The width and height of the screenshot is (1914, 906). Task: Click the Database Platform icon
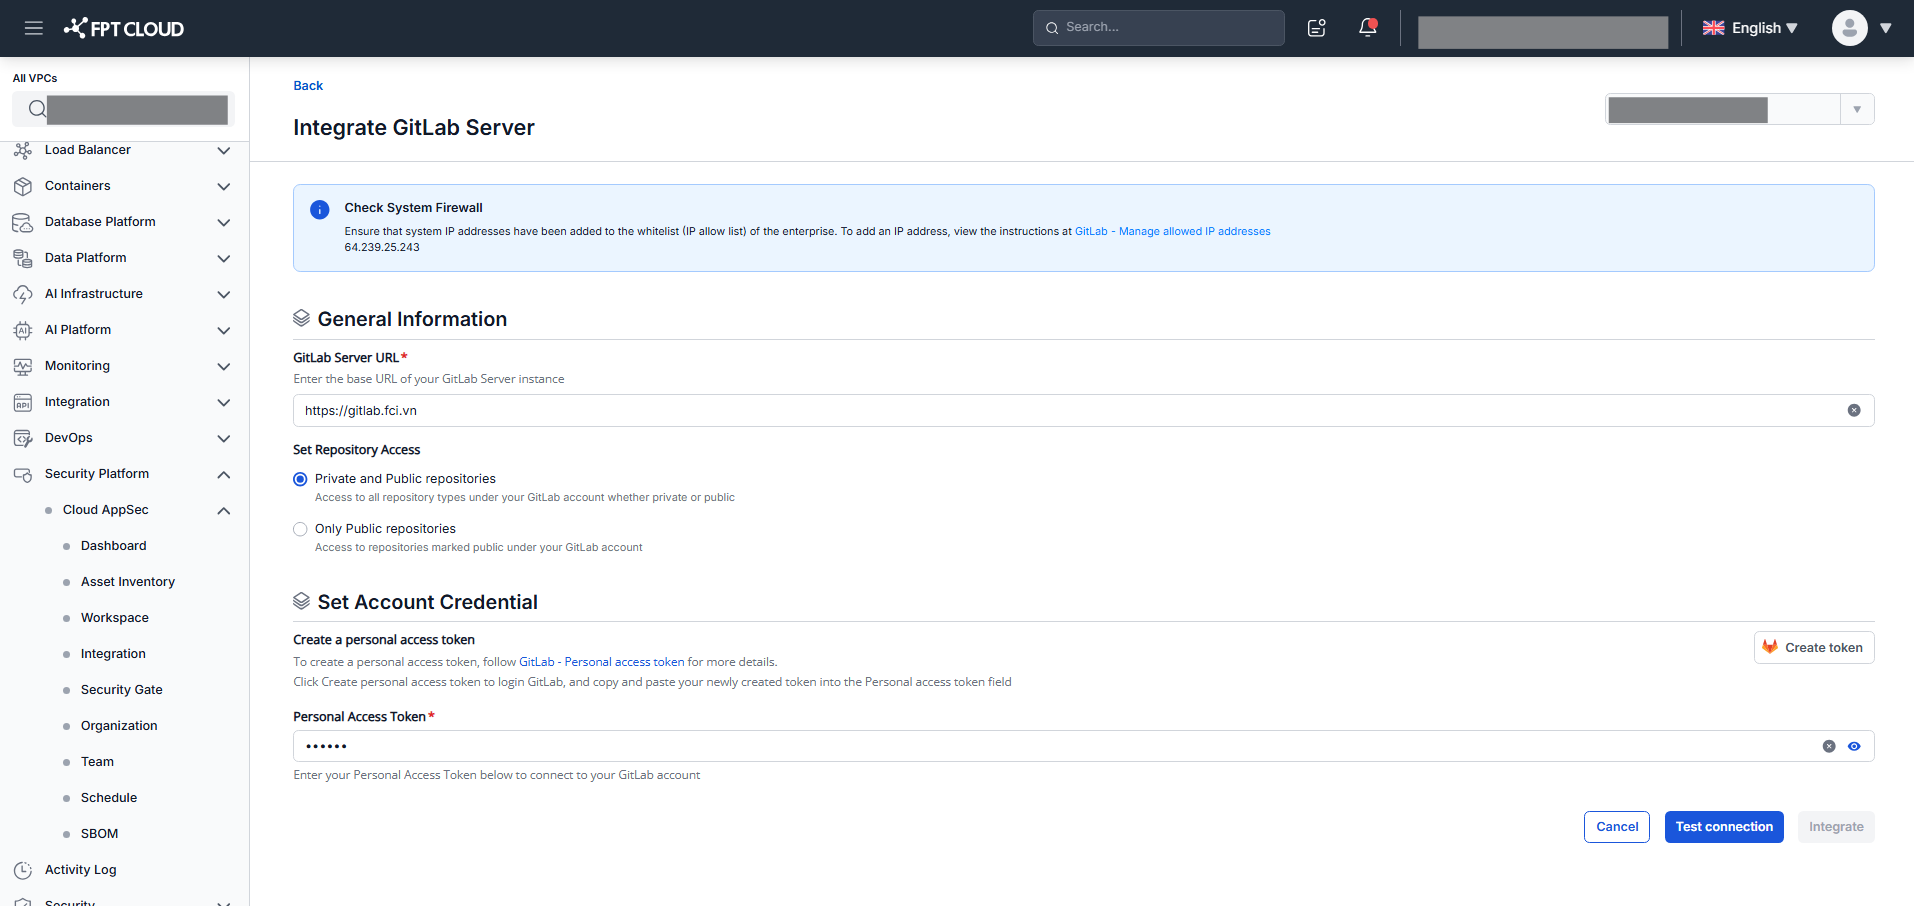tap(23, 222)
